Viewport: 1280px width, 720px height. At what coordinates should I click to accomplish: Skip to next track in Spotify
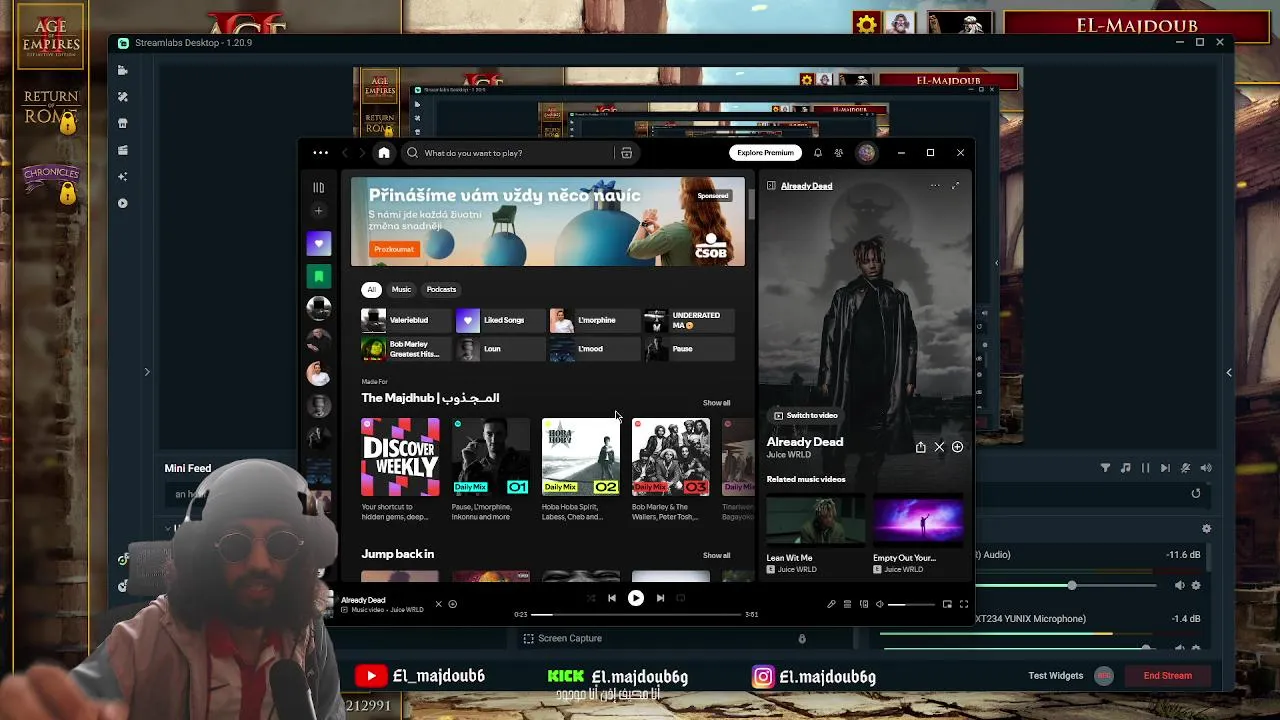(x=660, y=598)
